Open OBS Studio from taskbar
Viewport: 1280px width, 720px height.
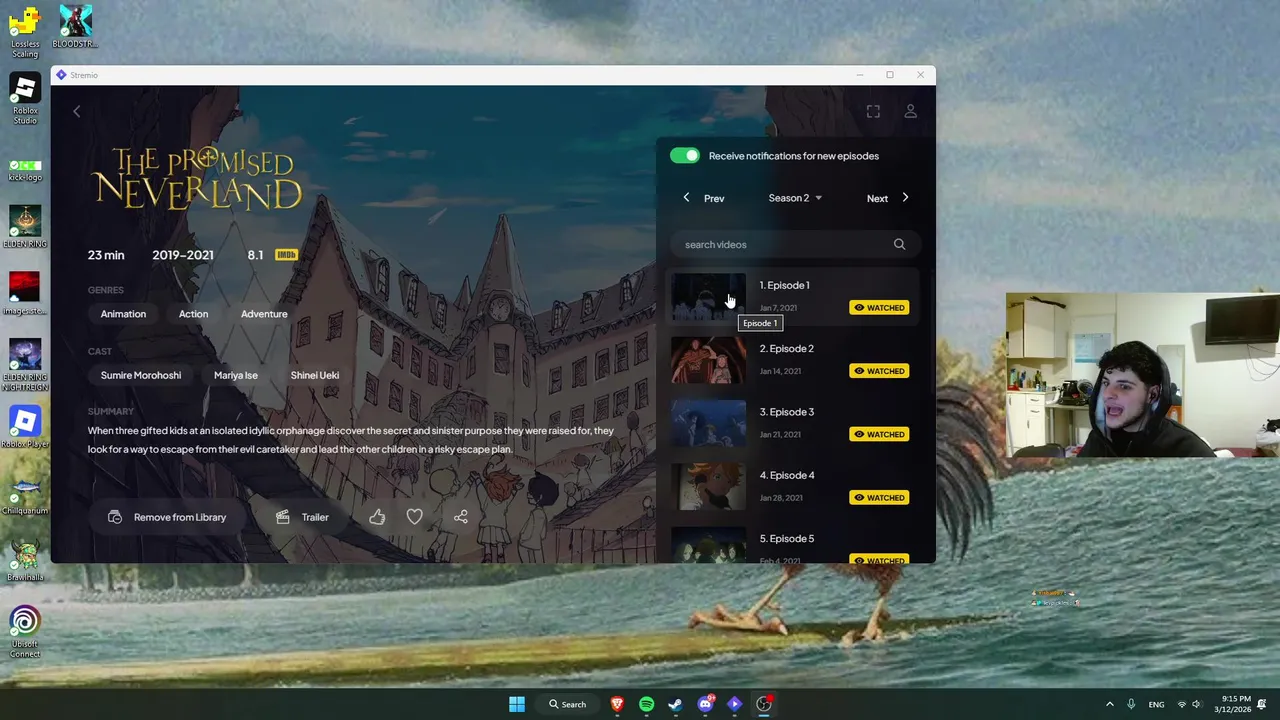click(764, 704)
